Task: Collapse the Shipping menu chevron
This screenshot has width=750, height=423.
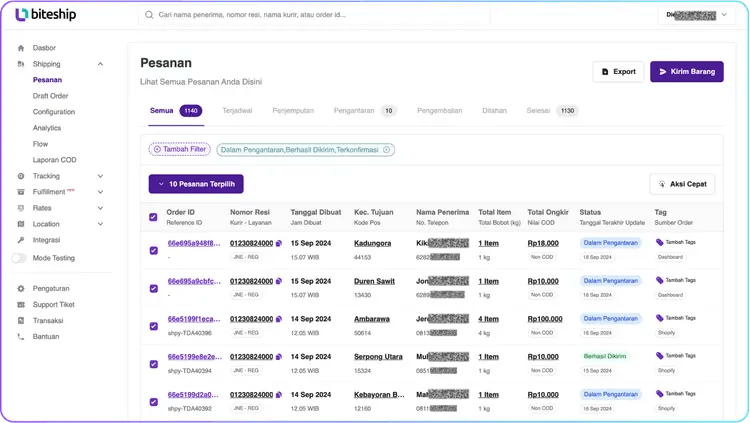Action: click(x=100, y=64)
